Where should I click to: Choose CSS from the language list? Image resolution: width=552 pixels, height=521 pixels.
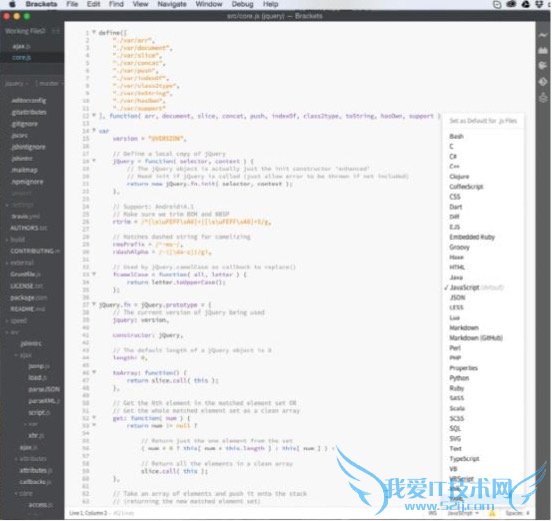455,197
